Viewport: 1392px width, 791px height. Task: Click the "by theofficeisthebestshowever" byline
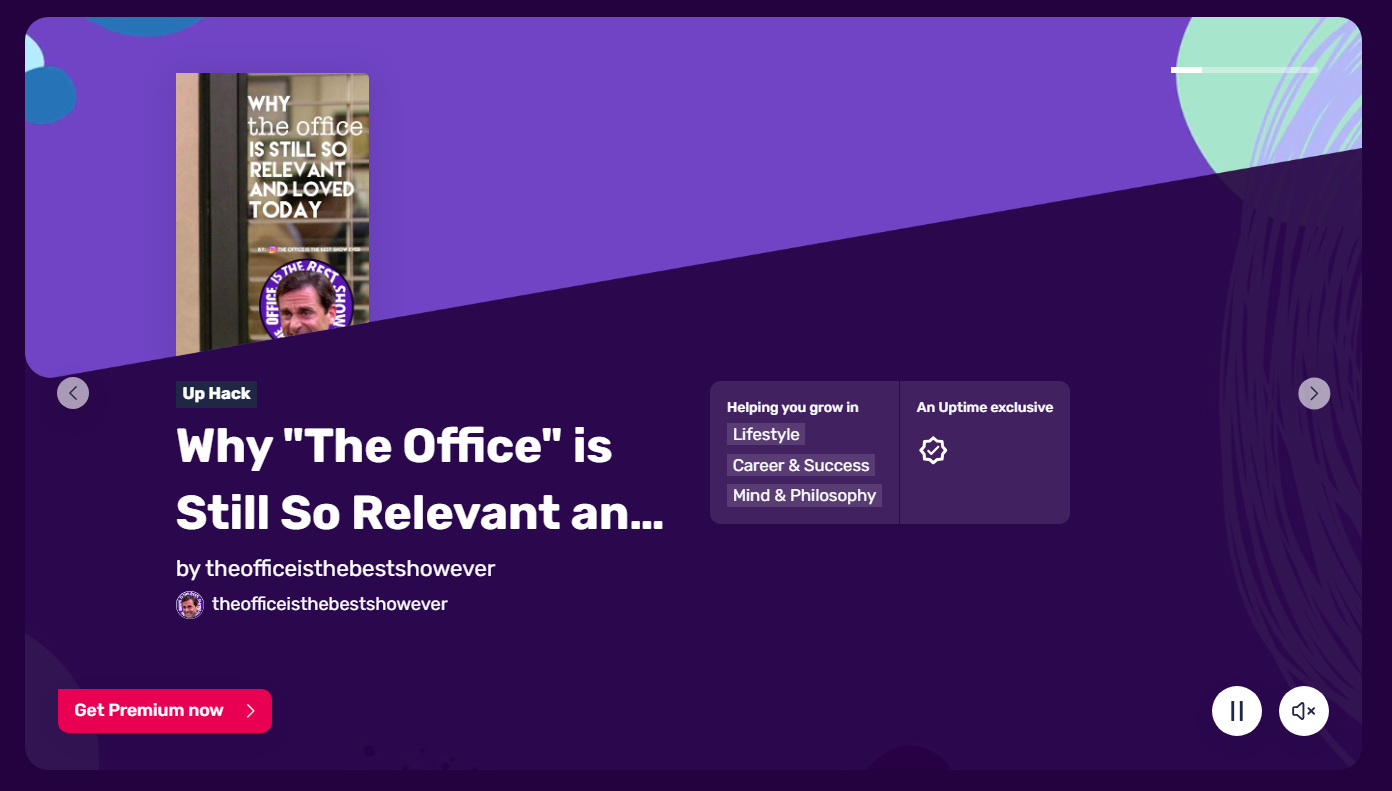point(335,568)
